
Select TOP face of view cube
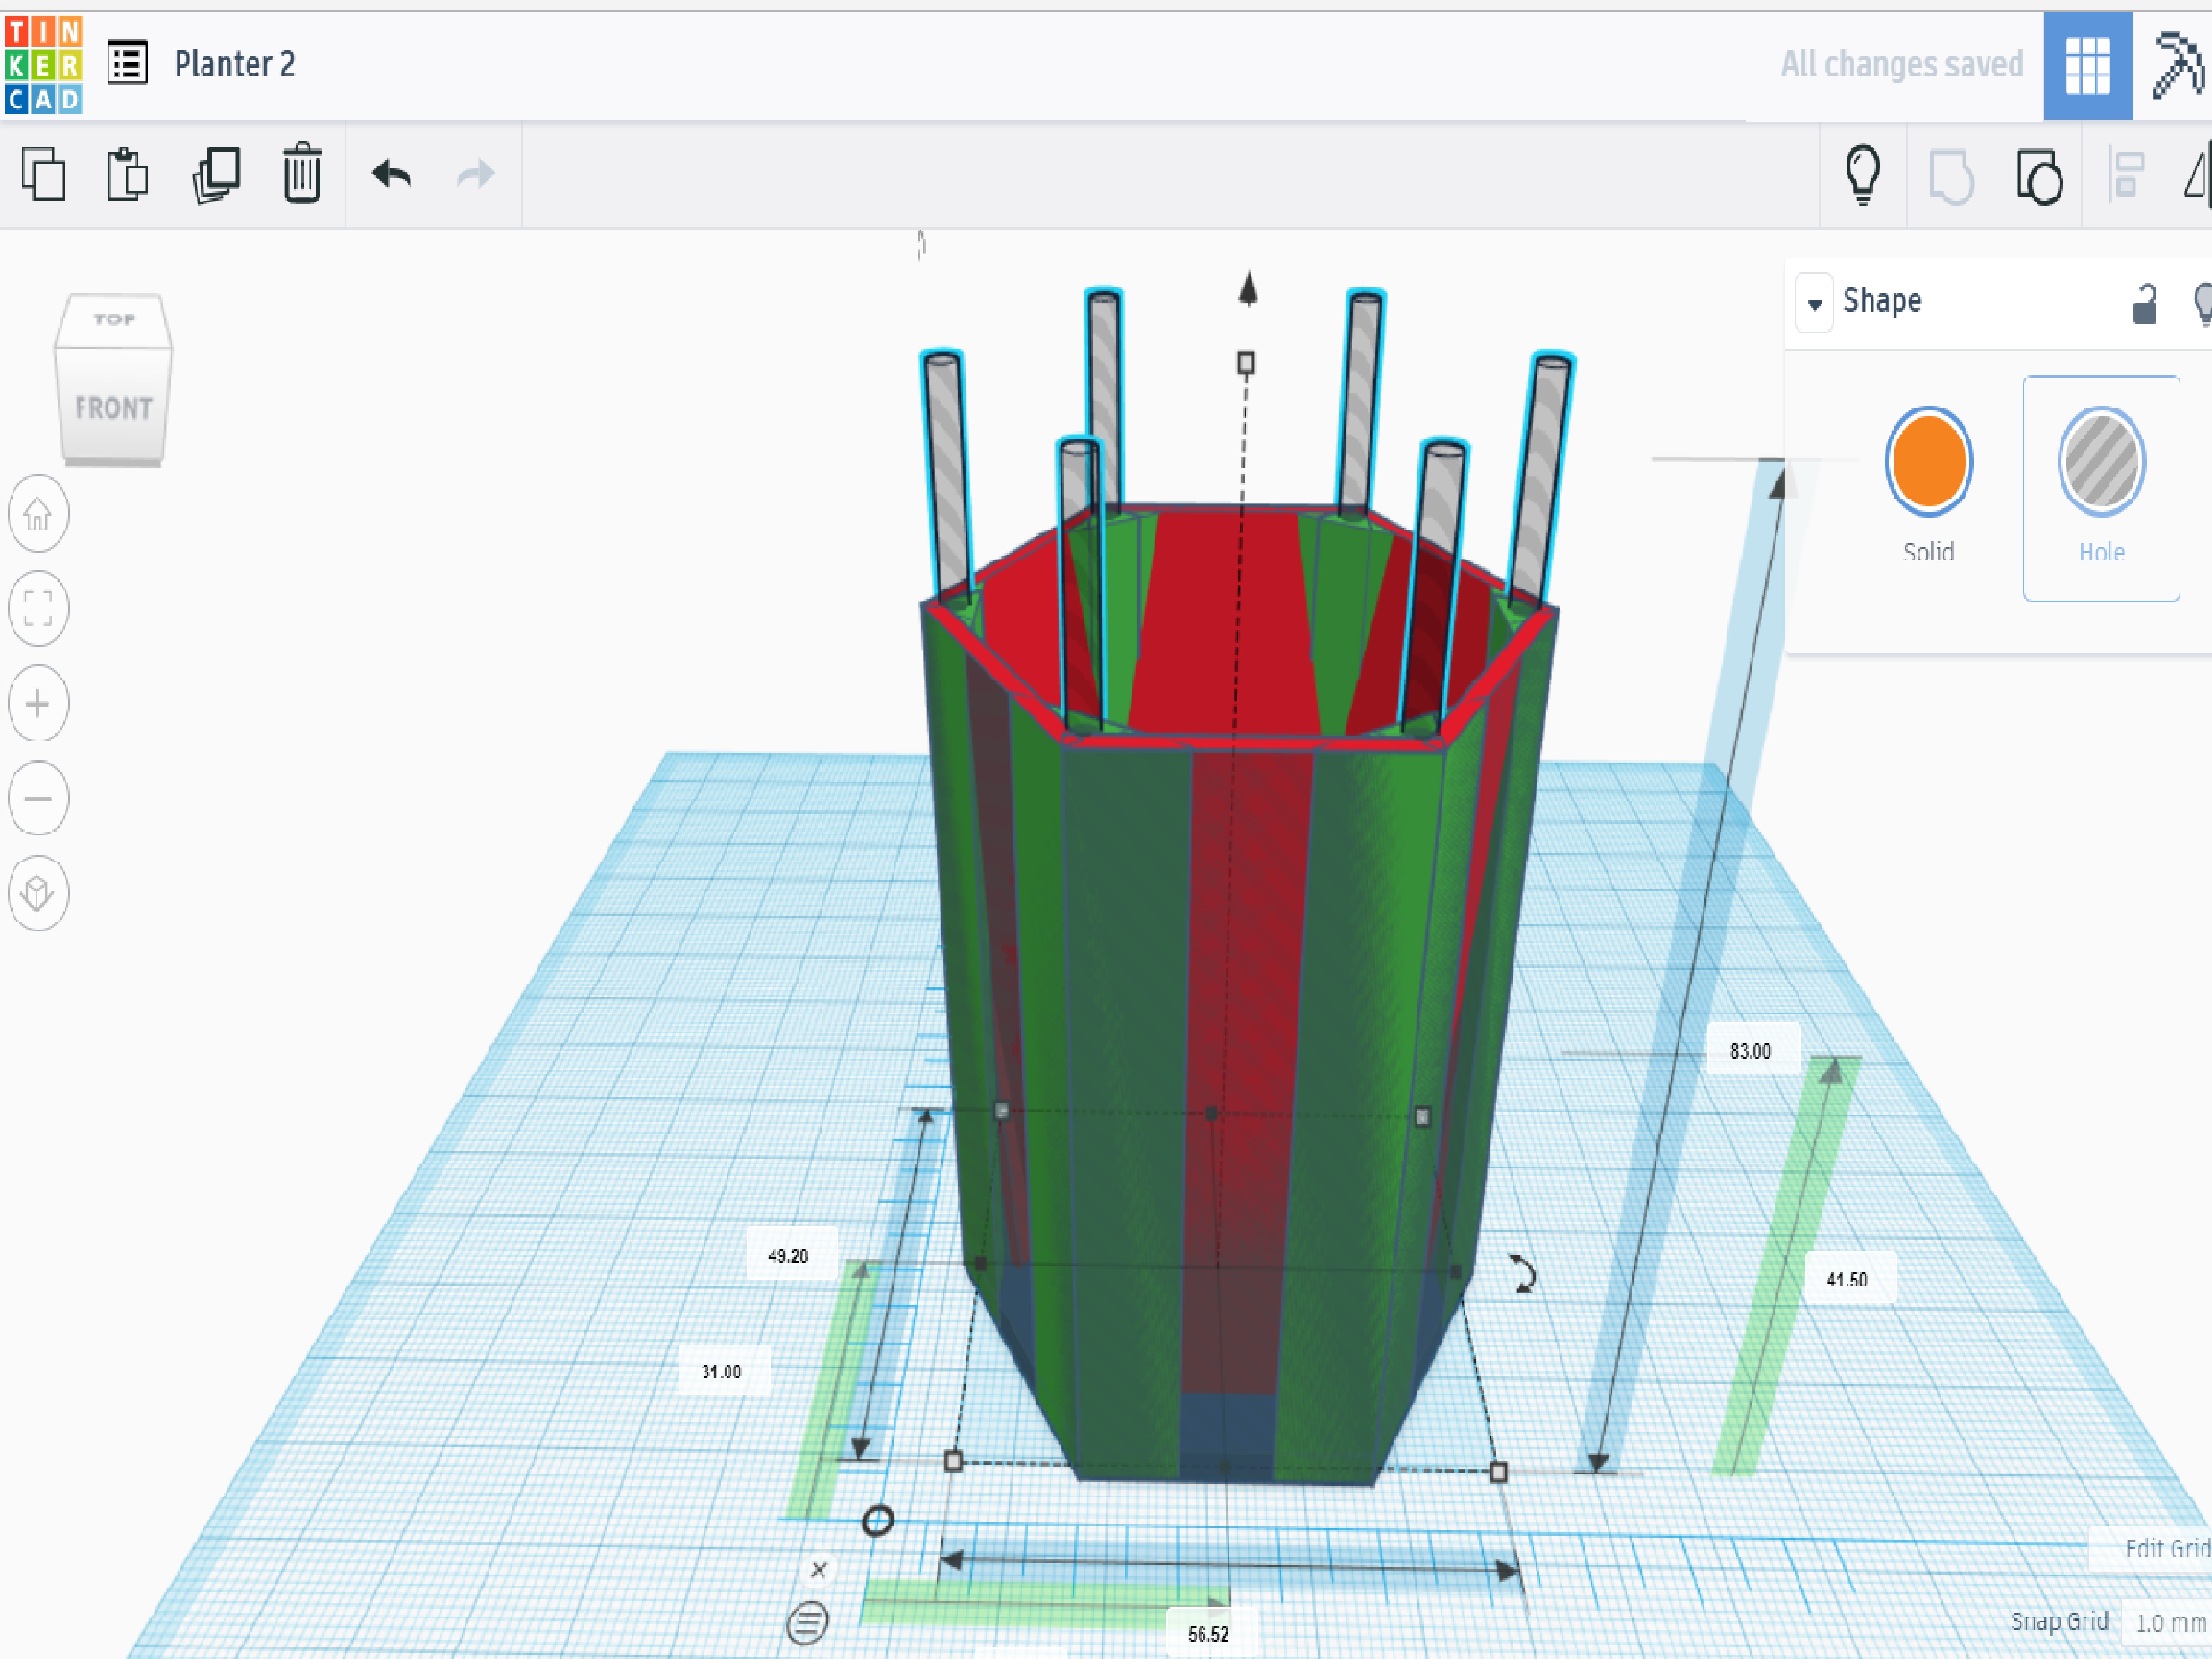click(x=114, y=320)
